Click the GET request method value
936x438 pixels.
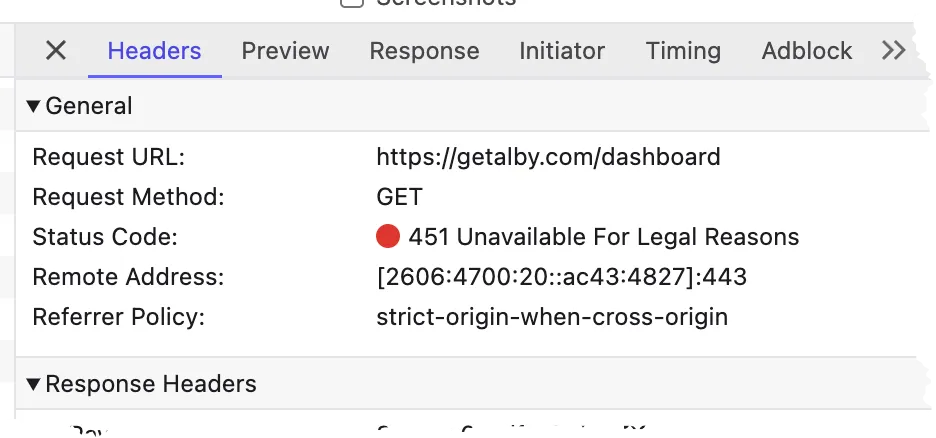(399, 197)
